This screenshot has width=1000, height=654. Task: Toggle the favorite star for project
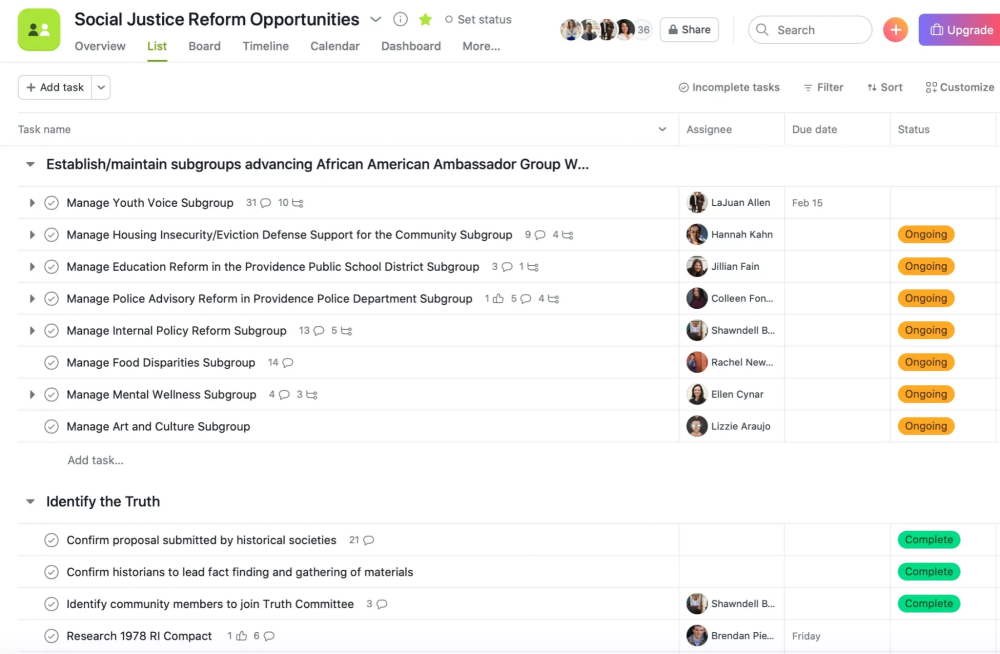click(425, 19)
